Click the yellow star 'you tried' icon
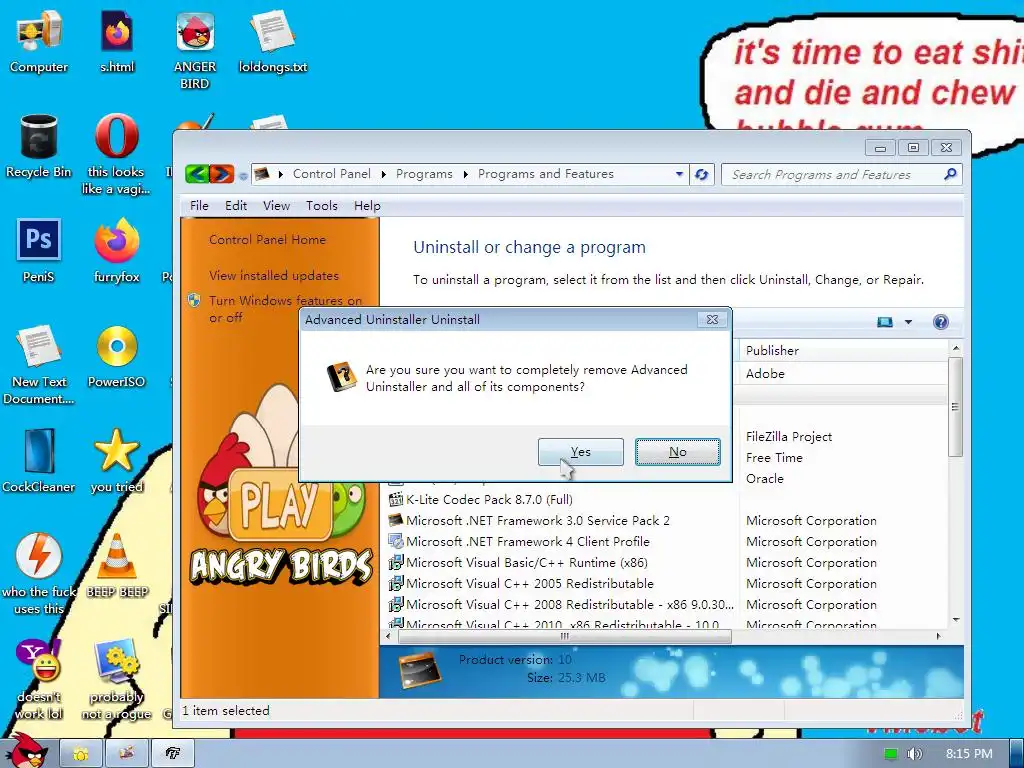The height and width of the screenshot is (768, 1024). (117, 460)
